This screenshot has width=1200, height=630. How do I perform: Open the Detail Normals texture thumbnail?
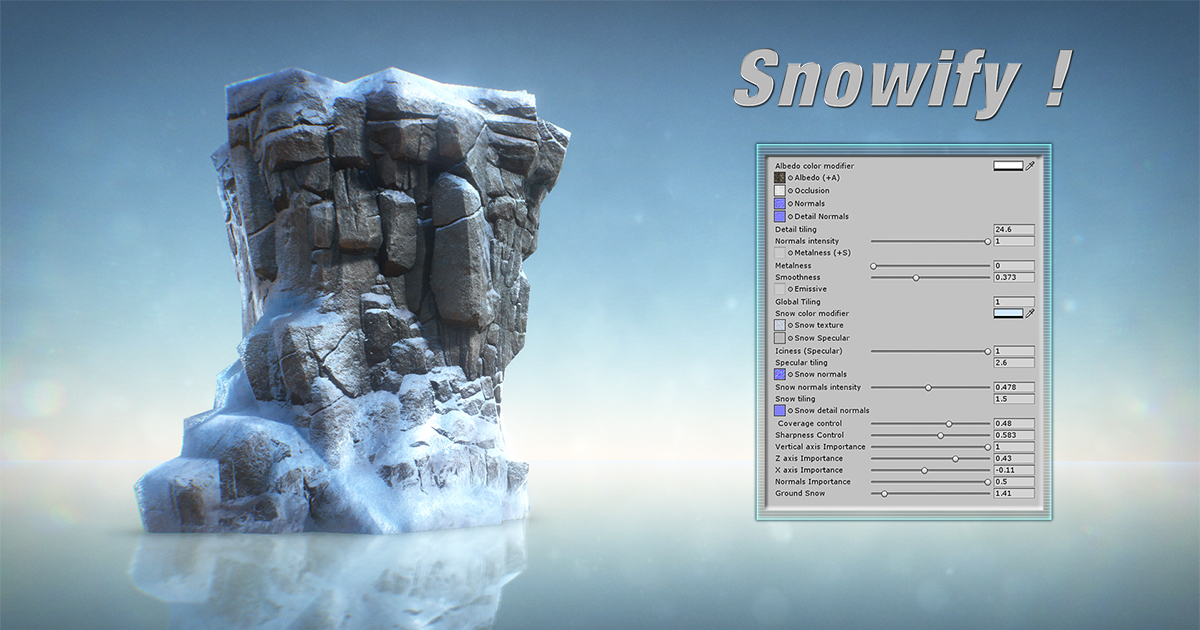point(780,216)
